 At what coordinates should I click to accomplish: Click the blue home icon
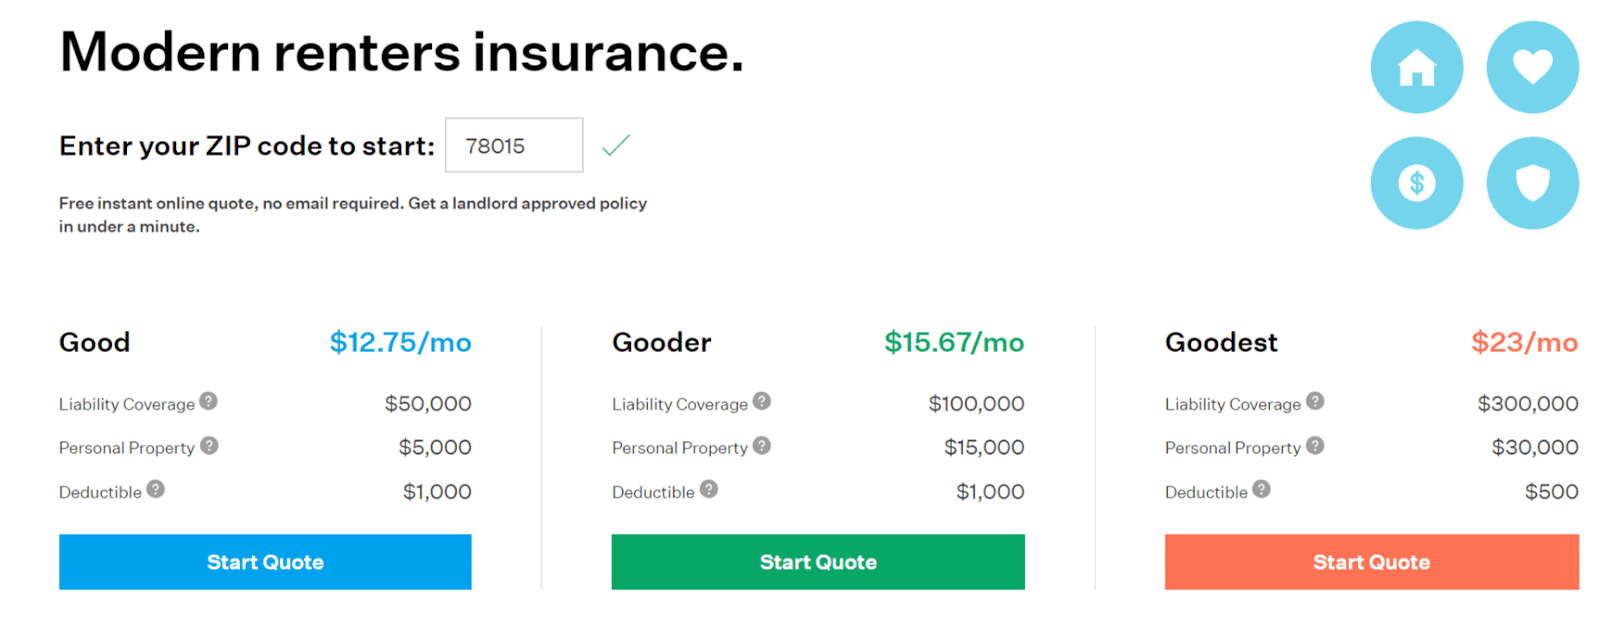1417,67
